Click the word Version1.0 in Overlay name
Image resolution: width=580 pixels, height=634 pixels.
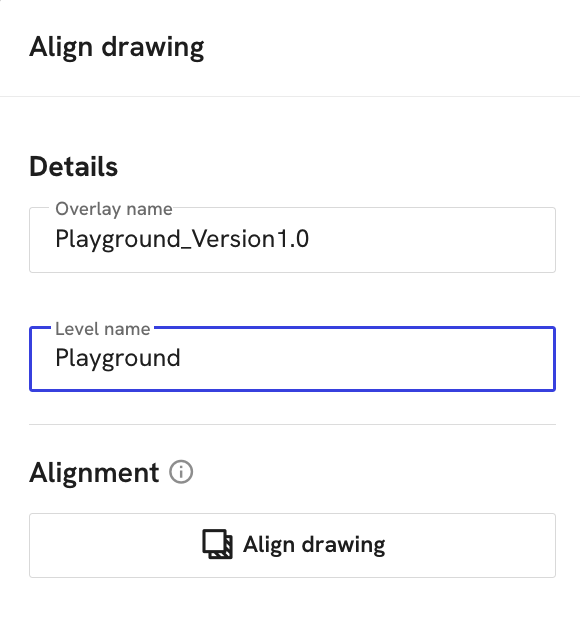(x=251, y=239)
